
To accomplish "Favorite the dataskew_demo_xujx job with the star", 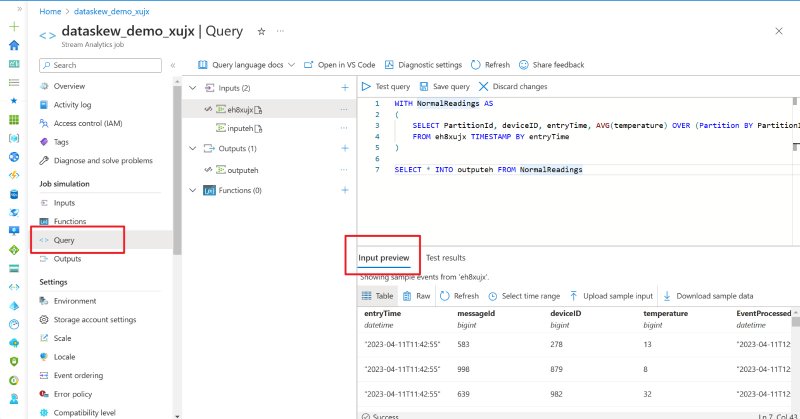I will (261, 31).
